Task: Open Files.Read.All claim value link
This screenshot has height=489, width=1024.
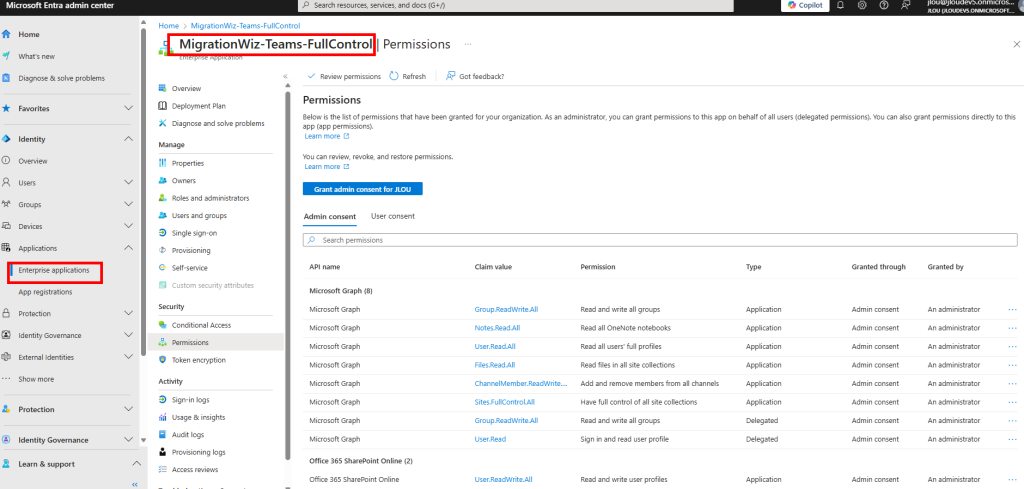Action: pos(495,365)
